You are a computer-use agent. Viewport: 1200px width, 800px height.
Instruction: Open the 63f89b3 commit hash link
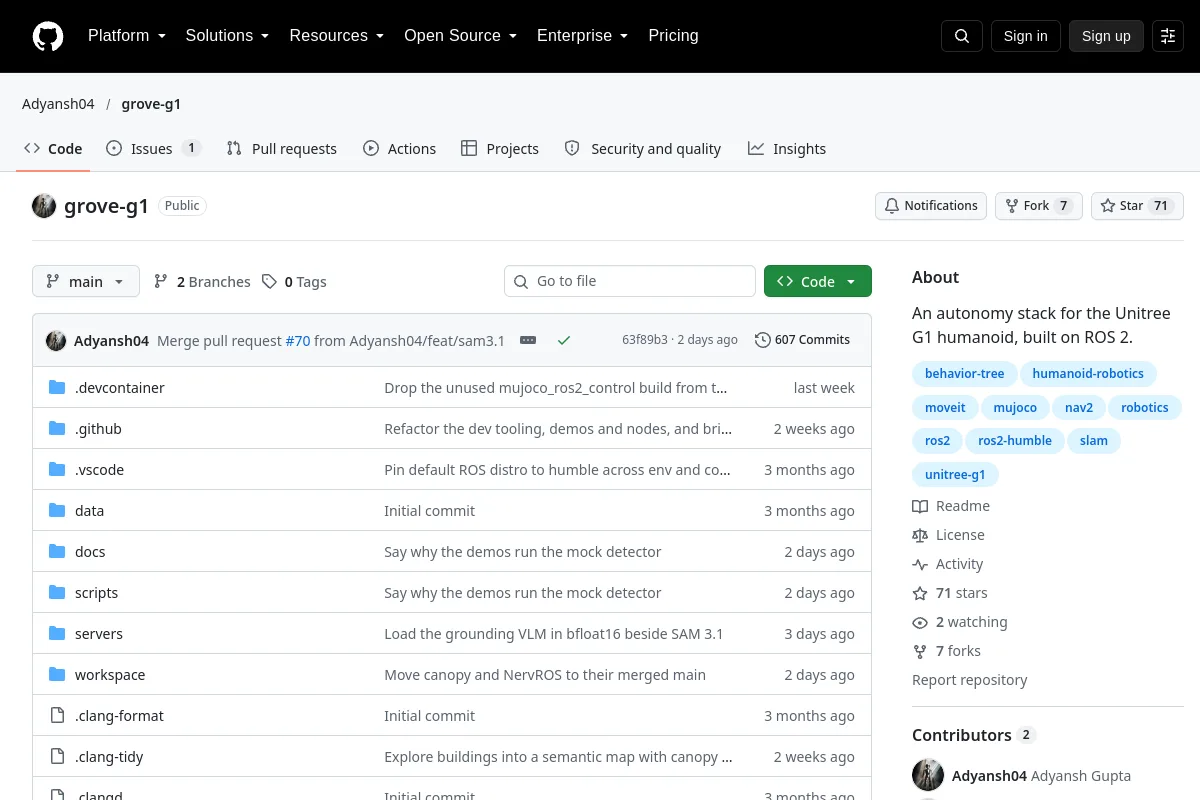coord(644,340)
